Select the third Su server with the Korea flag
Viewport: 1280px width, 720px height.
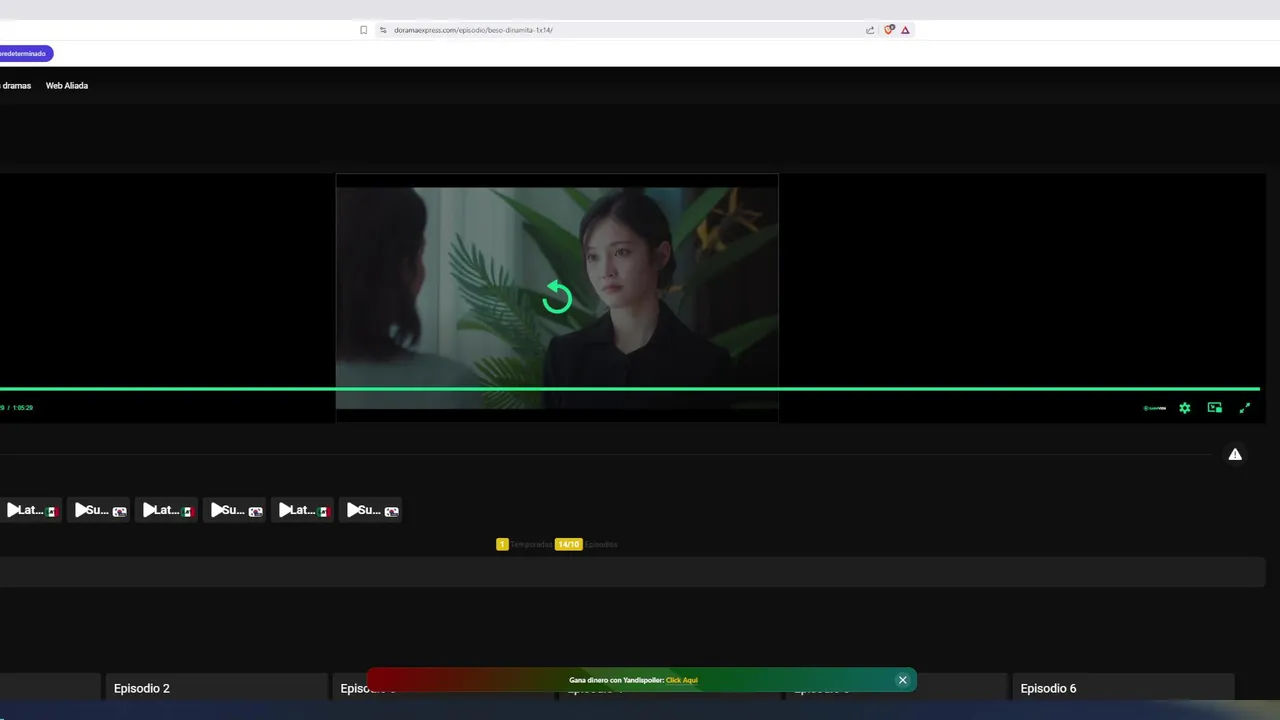pos(370,510)
